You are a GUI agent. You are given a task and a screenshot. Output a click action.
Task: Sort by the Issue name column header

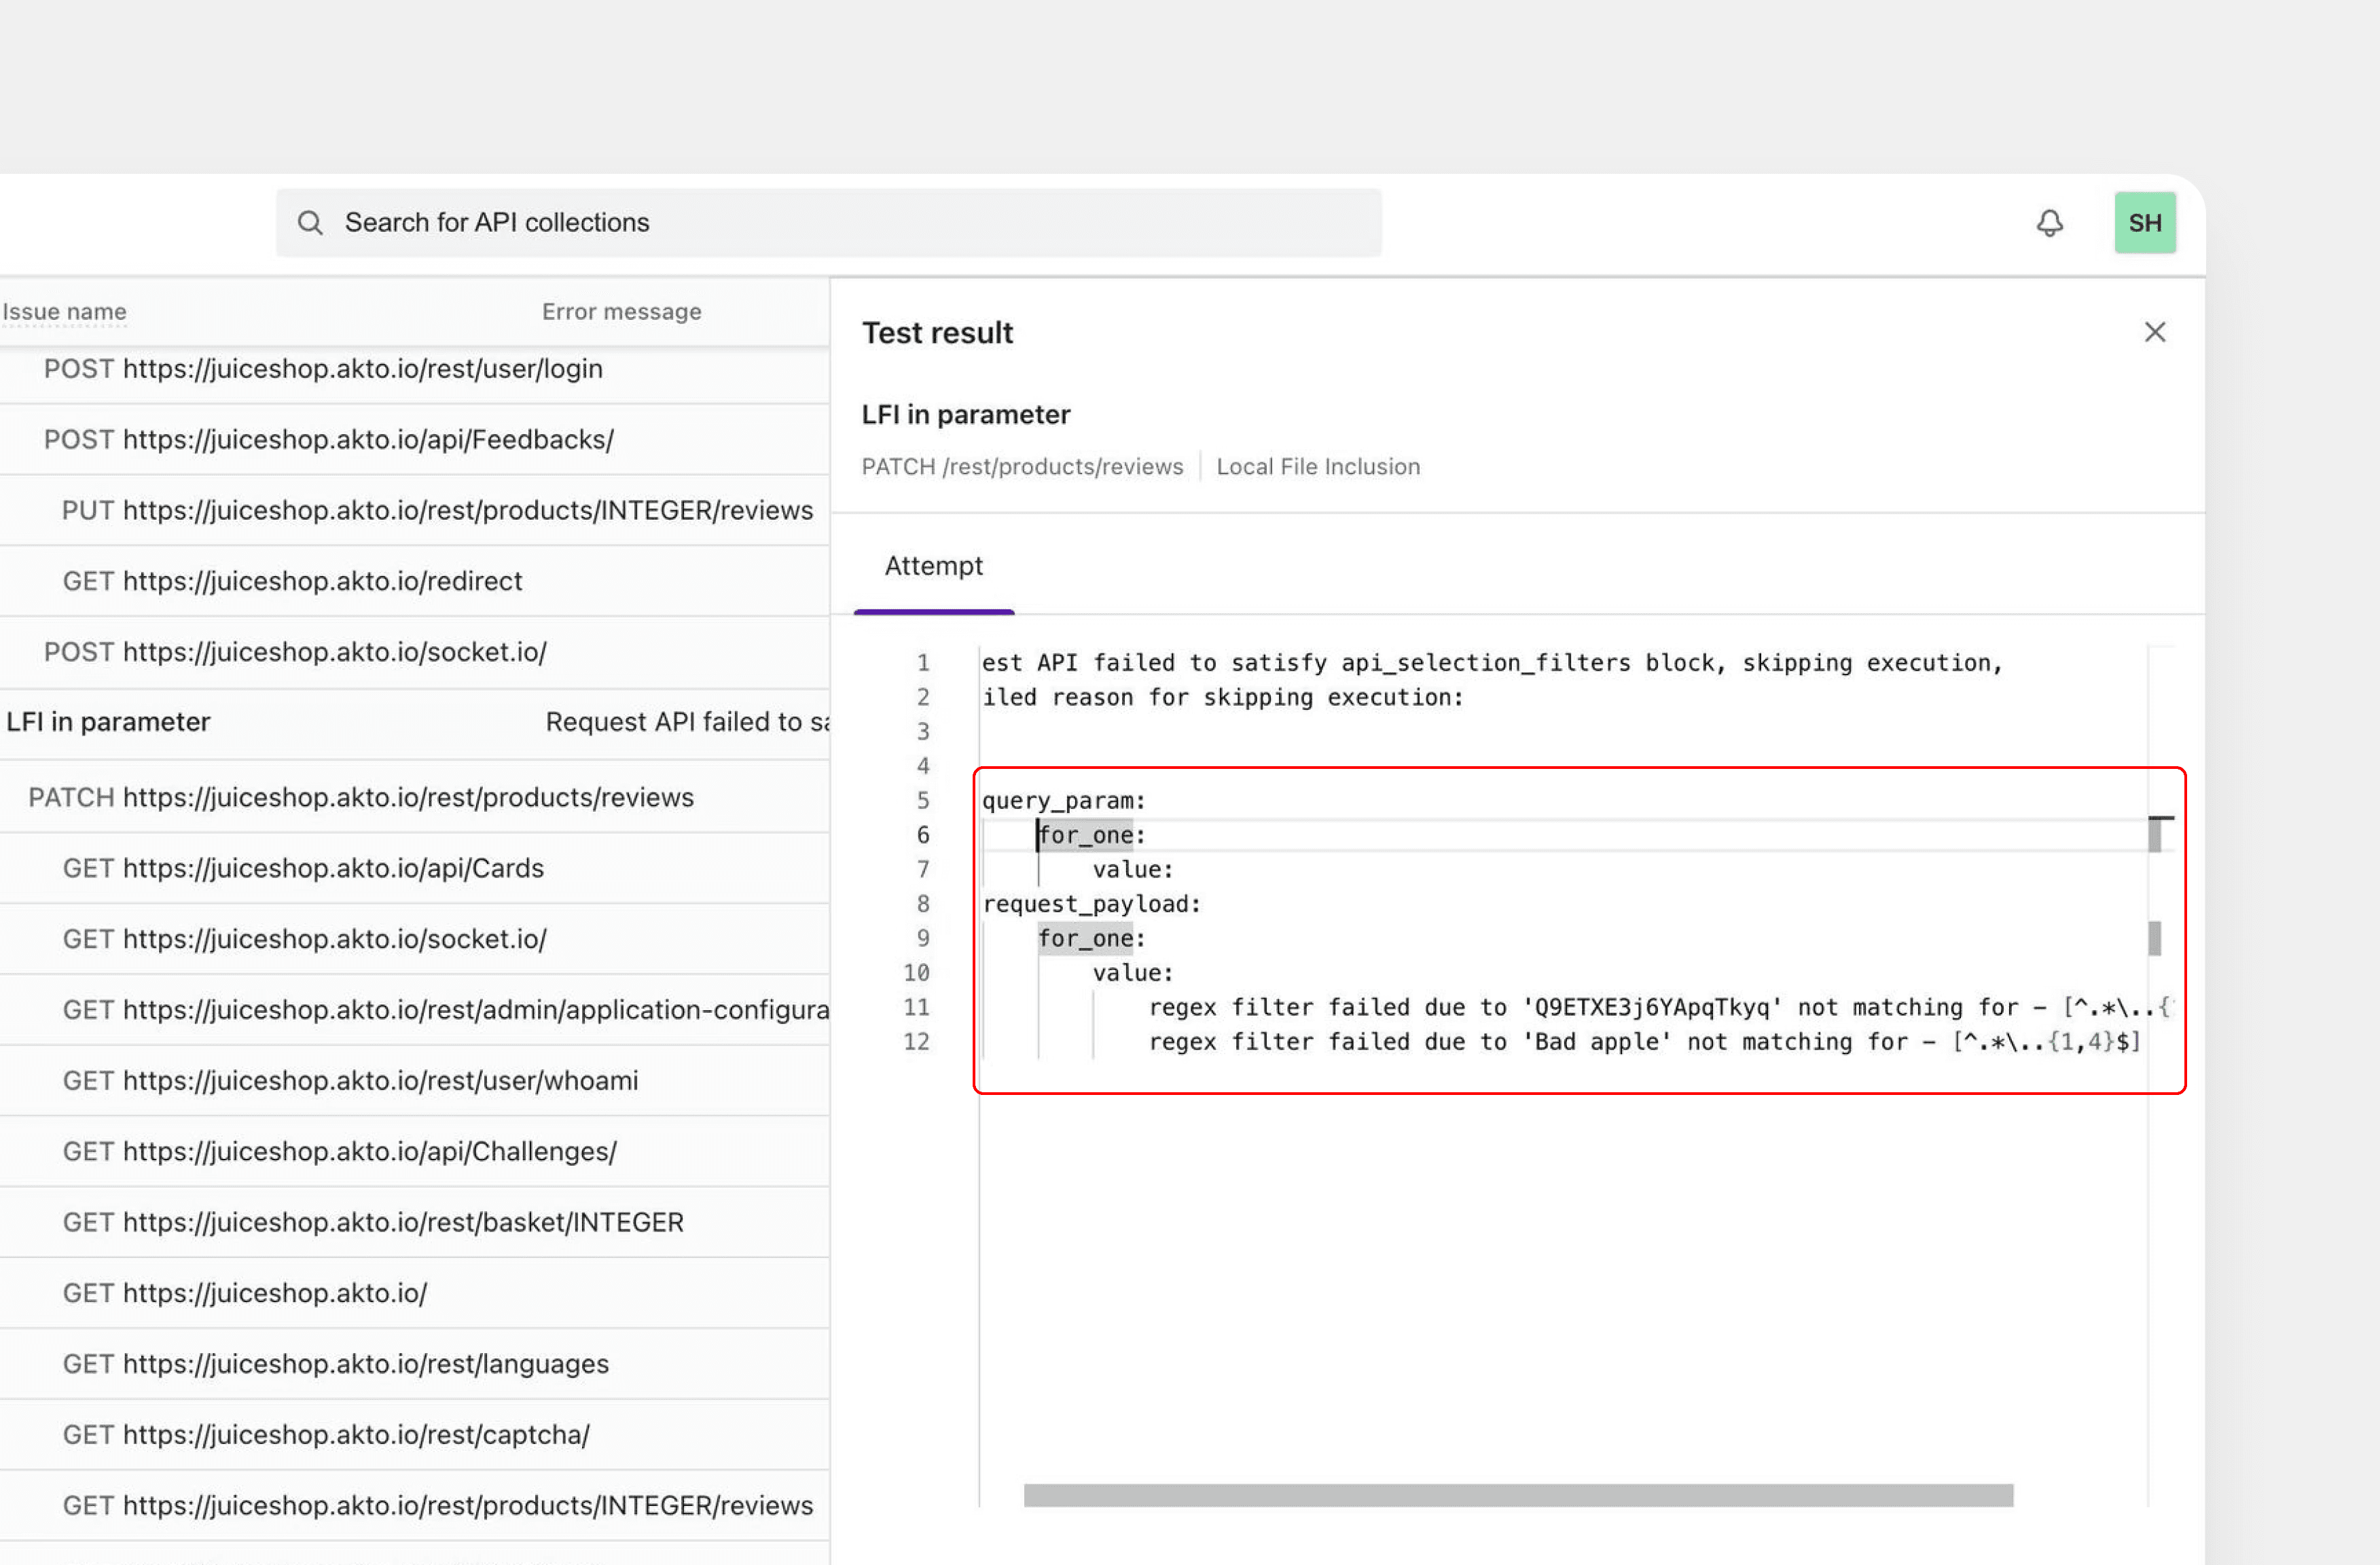click(64, 311)
